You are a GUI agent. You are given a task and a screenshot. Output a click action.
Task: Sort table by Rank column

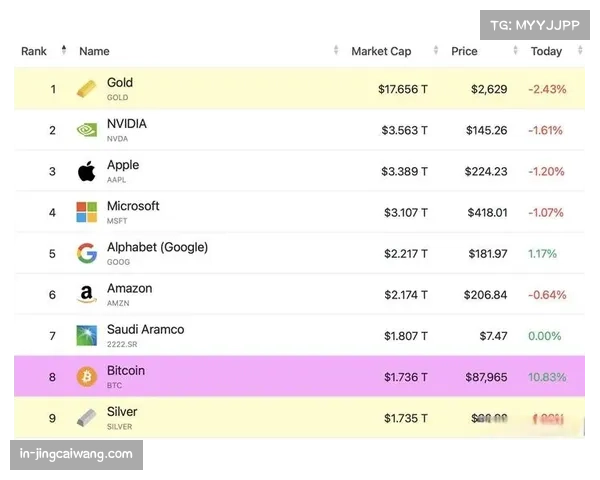(35, 51)
